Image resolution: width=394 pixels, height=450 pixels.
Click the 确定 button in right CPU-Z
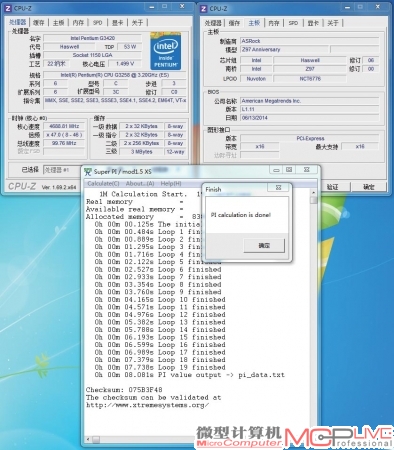tap(369, 187)
